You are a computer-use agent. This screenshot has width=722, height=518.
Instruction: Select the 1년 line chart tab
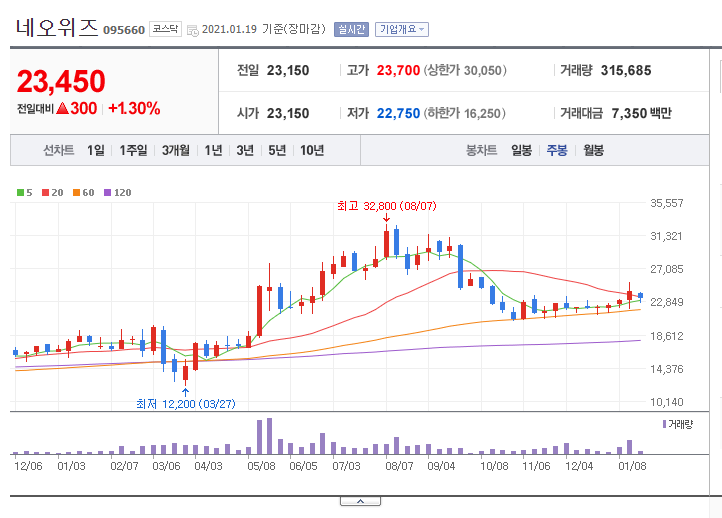tap(213, 150)
